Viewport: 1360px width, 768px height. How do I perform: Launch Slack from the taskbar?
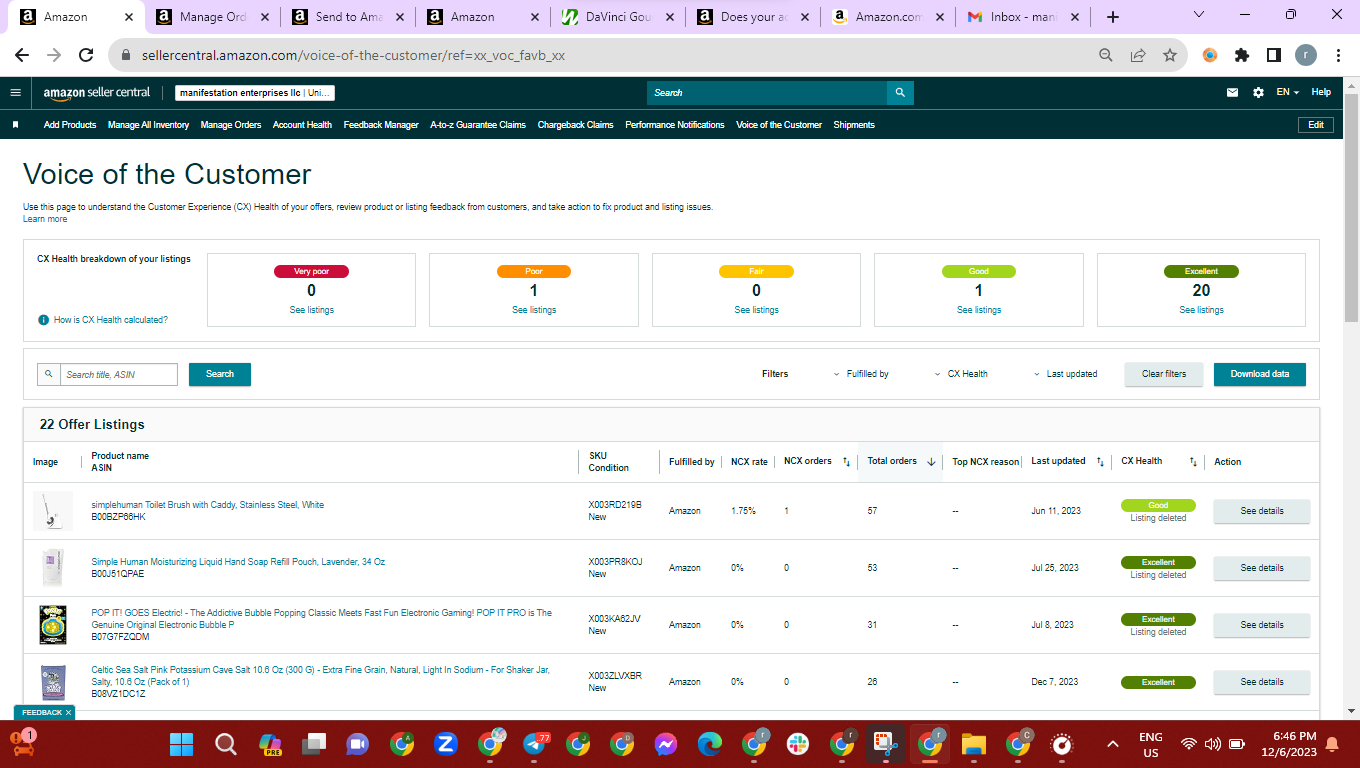pos(797,744)
